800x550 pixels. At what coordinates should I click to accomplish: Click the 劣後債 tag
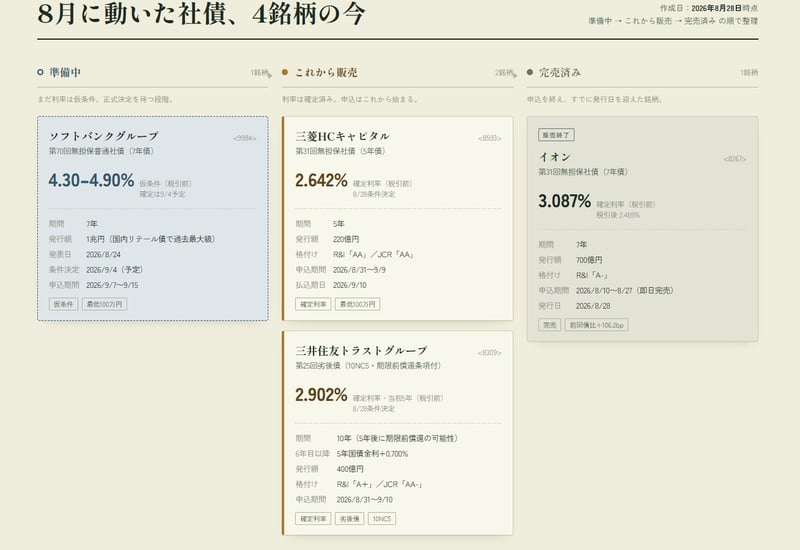(x=349, y=519)
